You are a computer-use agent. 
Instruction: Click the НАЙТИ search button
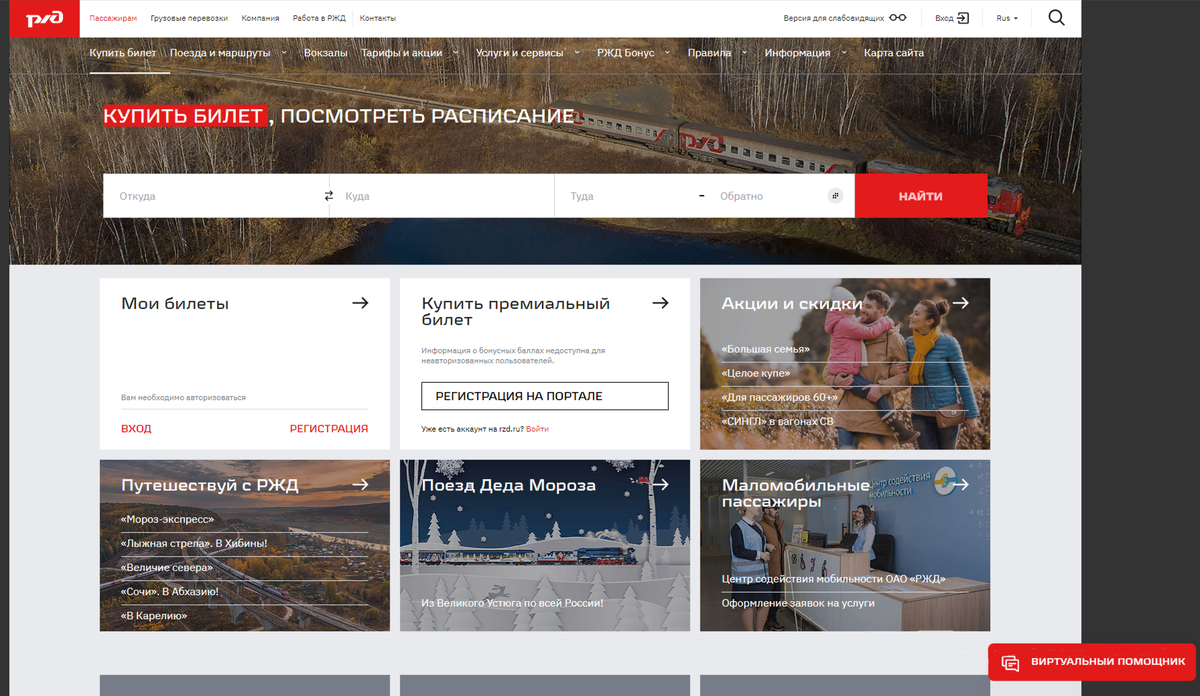921,196
